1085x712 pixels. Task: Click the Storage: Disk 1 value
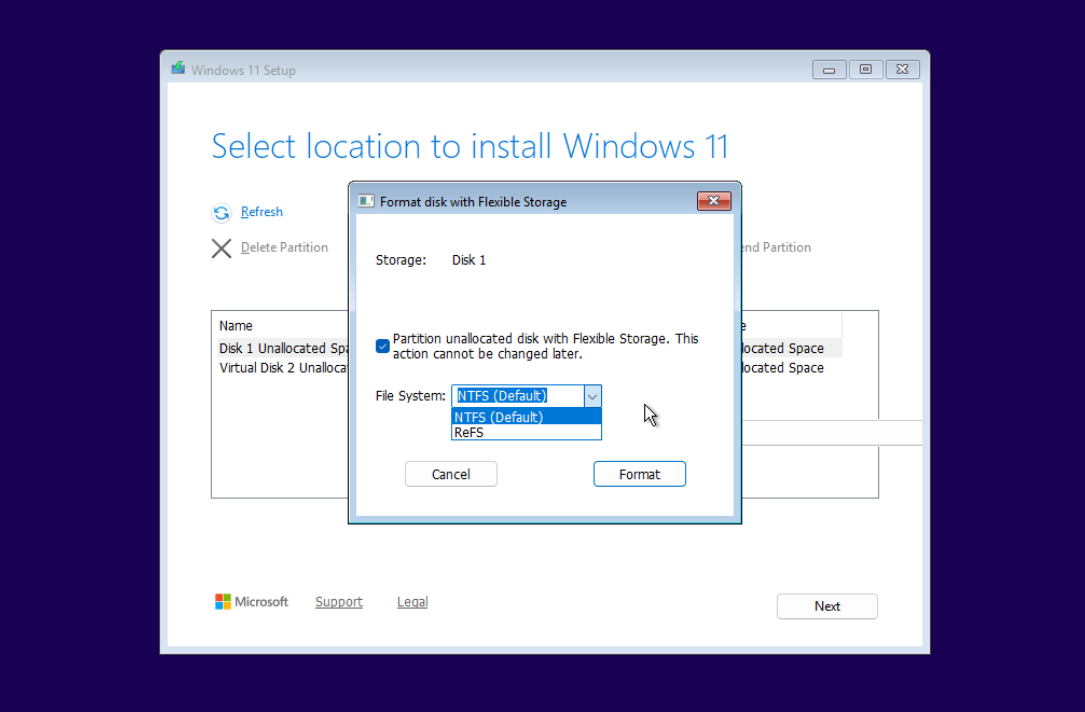[469, 260]
